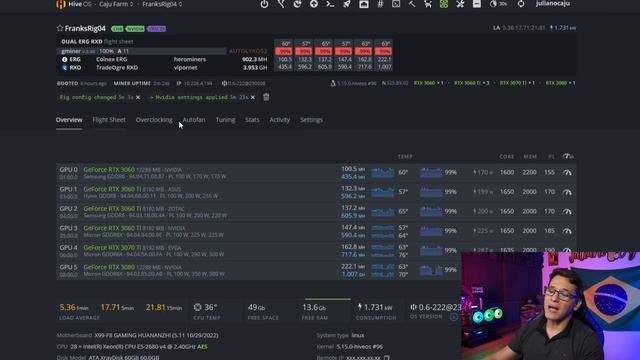Click the box-shaped icon after the rocket
The width and height of the screenshot is (640, 360).
364,4
